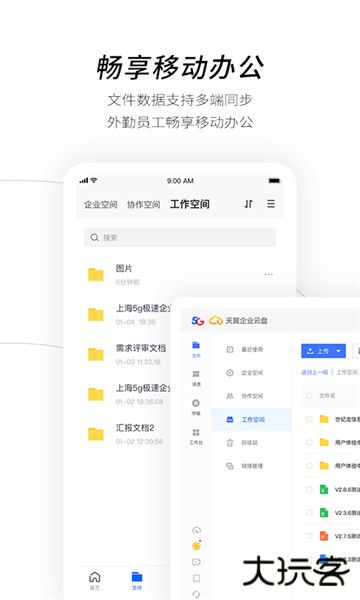
Task: Tick the checkbox for the V2.7.5 file
Action: [x=309, y=536]
